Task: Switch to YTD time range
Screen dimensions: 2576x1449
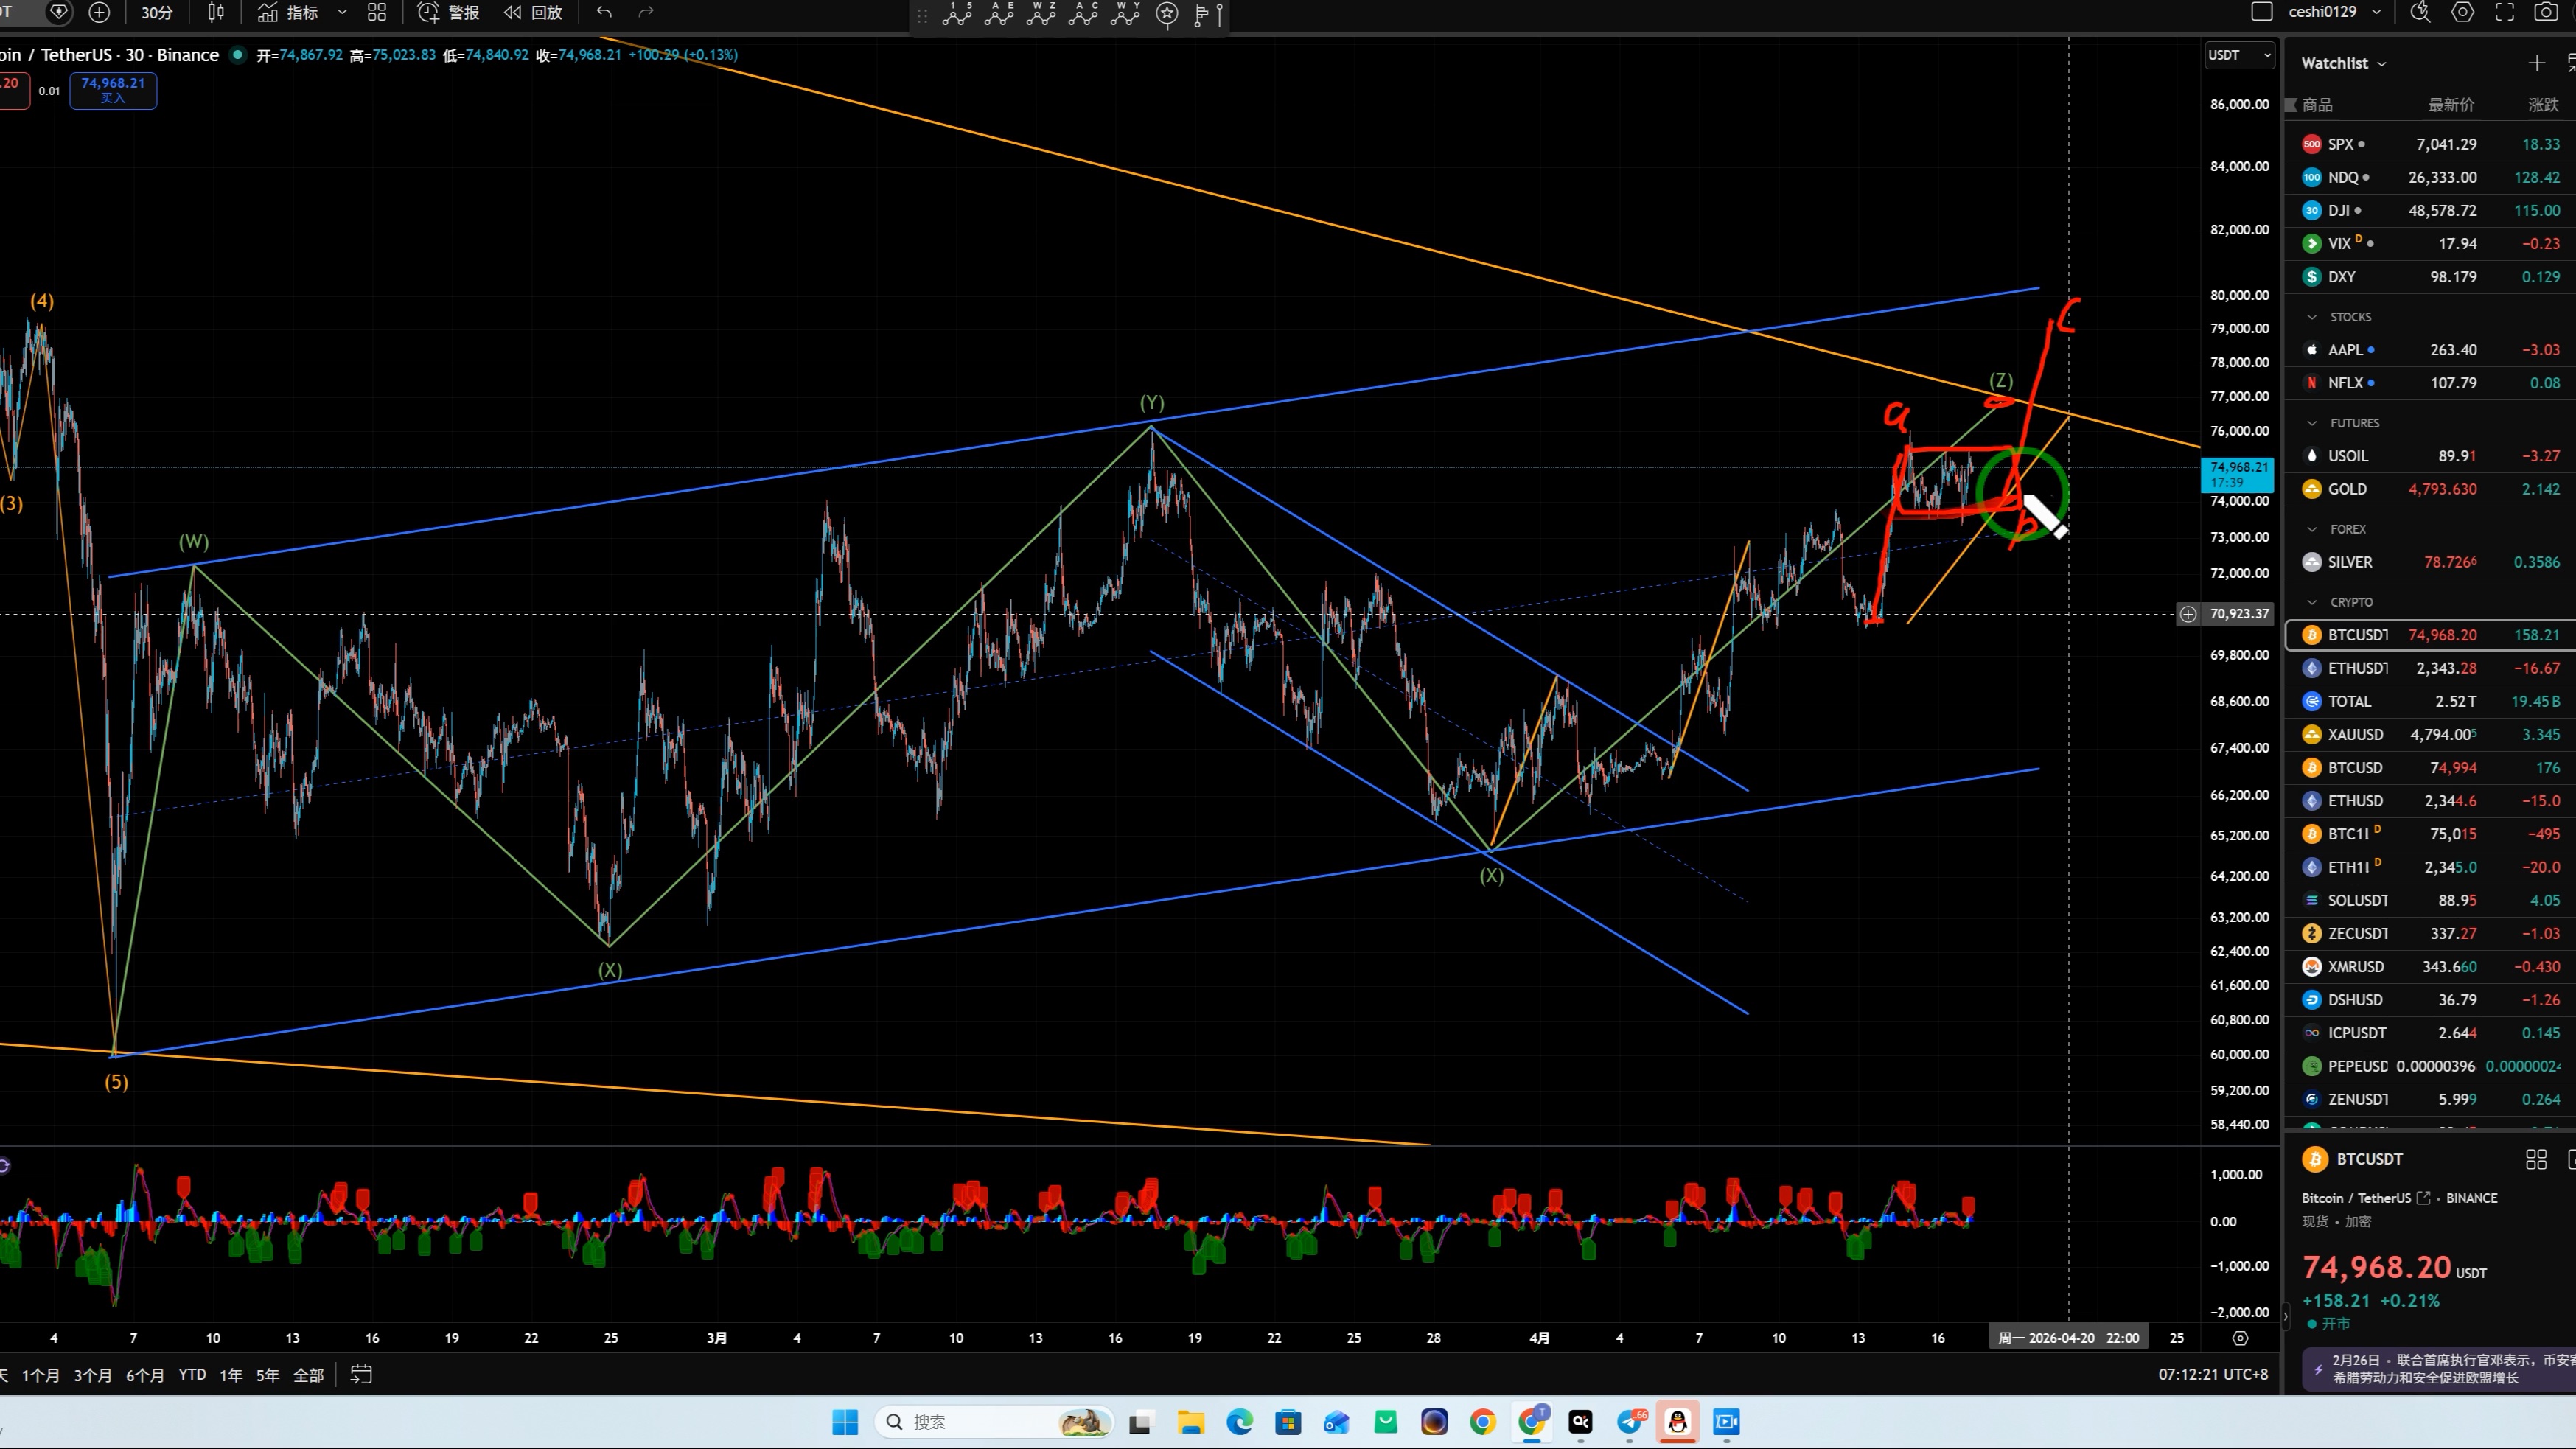Action: click(192, 1375)
